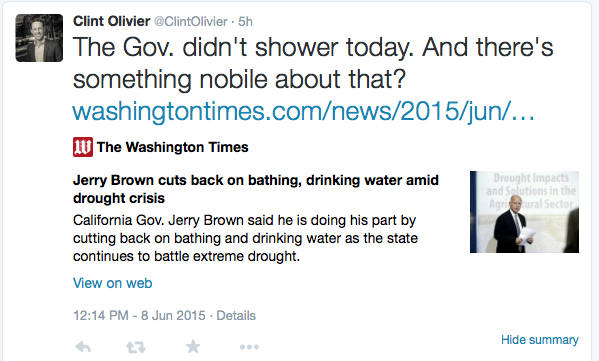
Task: Open the Jerry Brown cuts back headline
Action: pyautogui.click(x=256, y=189)
